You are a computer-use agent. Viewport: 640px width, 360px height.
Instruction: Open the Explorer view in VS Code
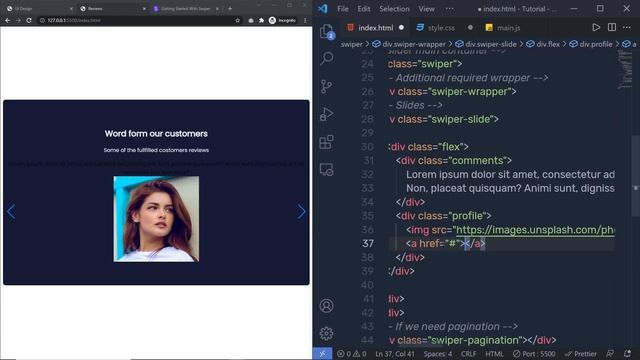tap(327, 31)
